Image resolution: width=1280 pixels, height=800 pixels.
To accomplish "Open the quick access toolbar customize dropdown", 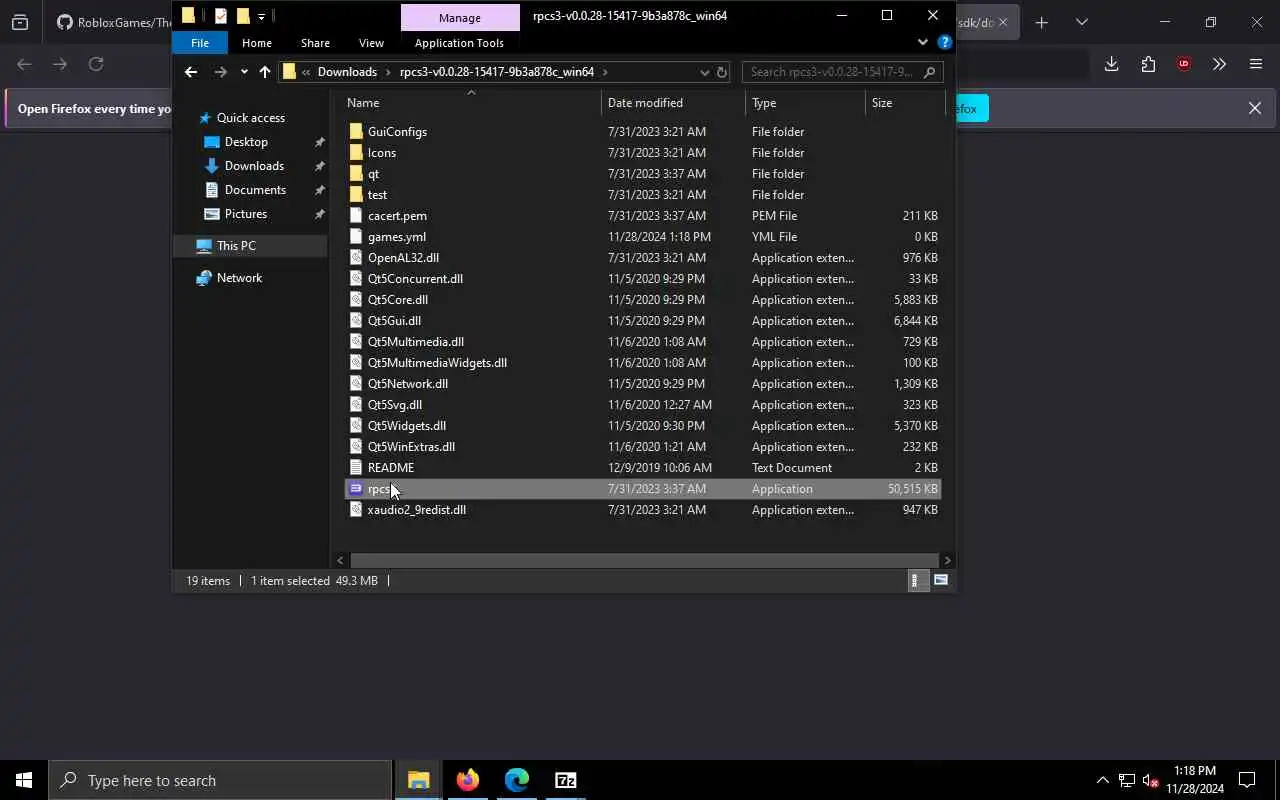I will coord(261,16).
